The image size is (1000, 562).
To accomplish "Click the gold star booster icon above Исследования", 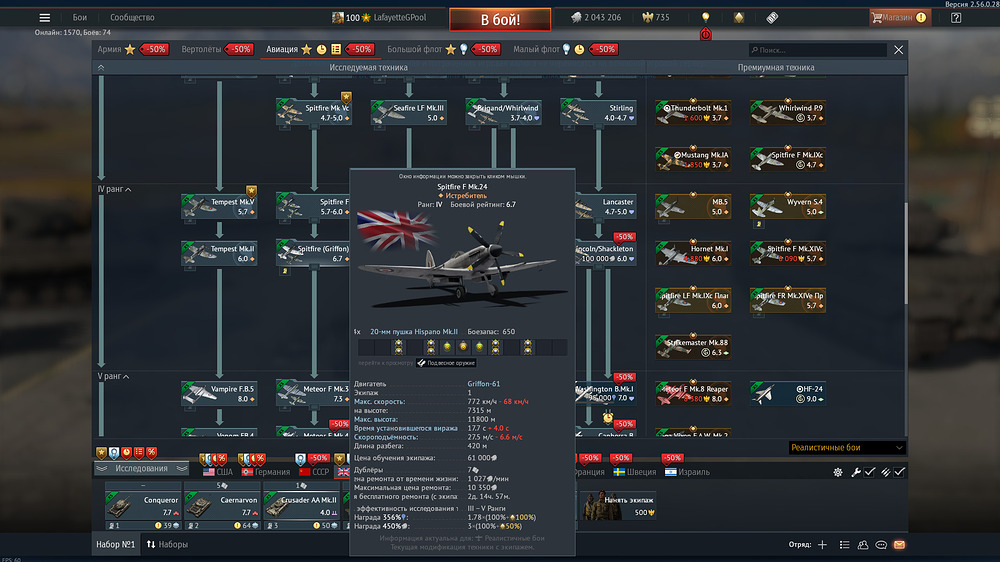I will [101, 453].
